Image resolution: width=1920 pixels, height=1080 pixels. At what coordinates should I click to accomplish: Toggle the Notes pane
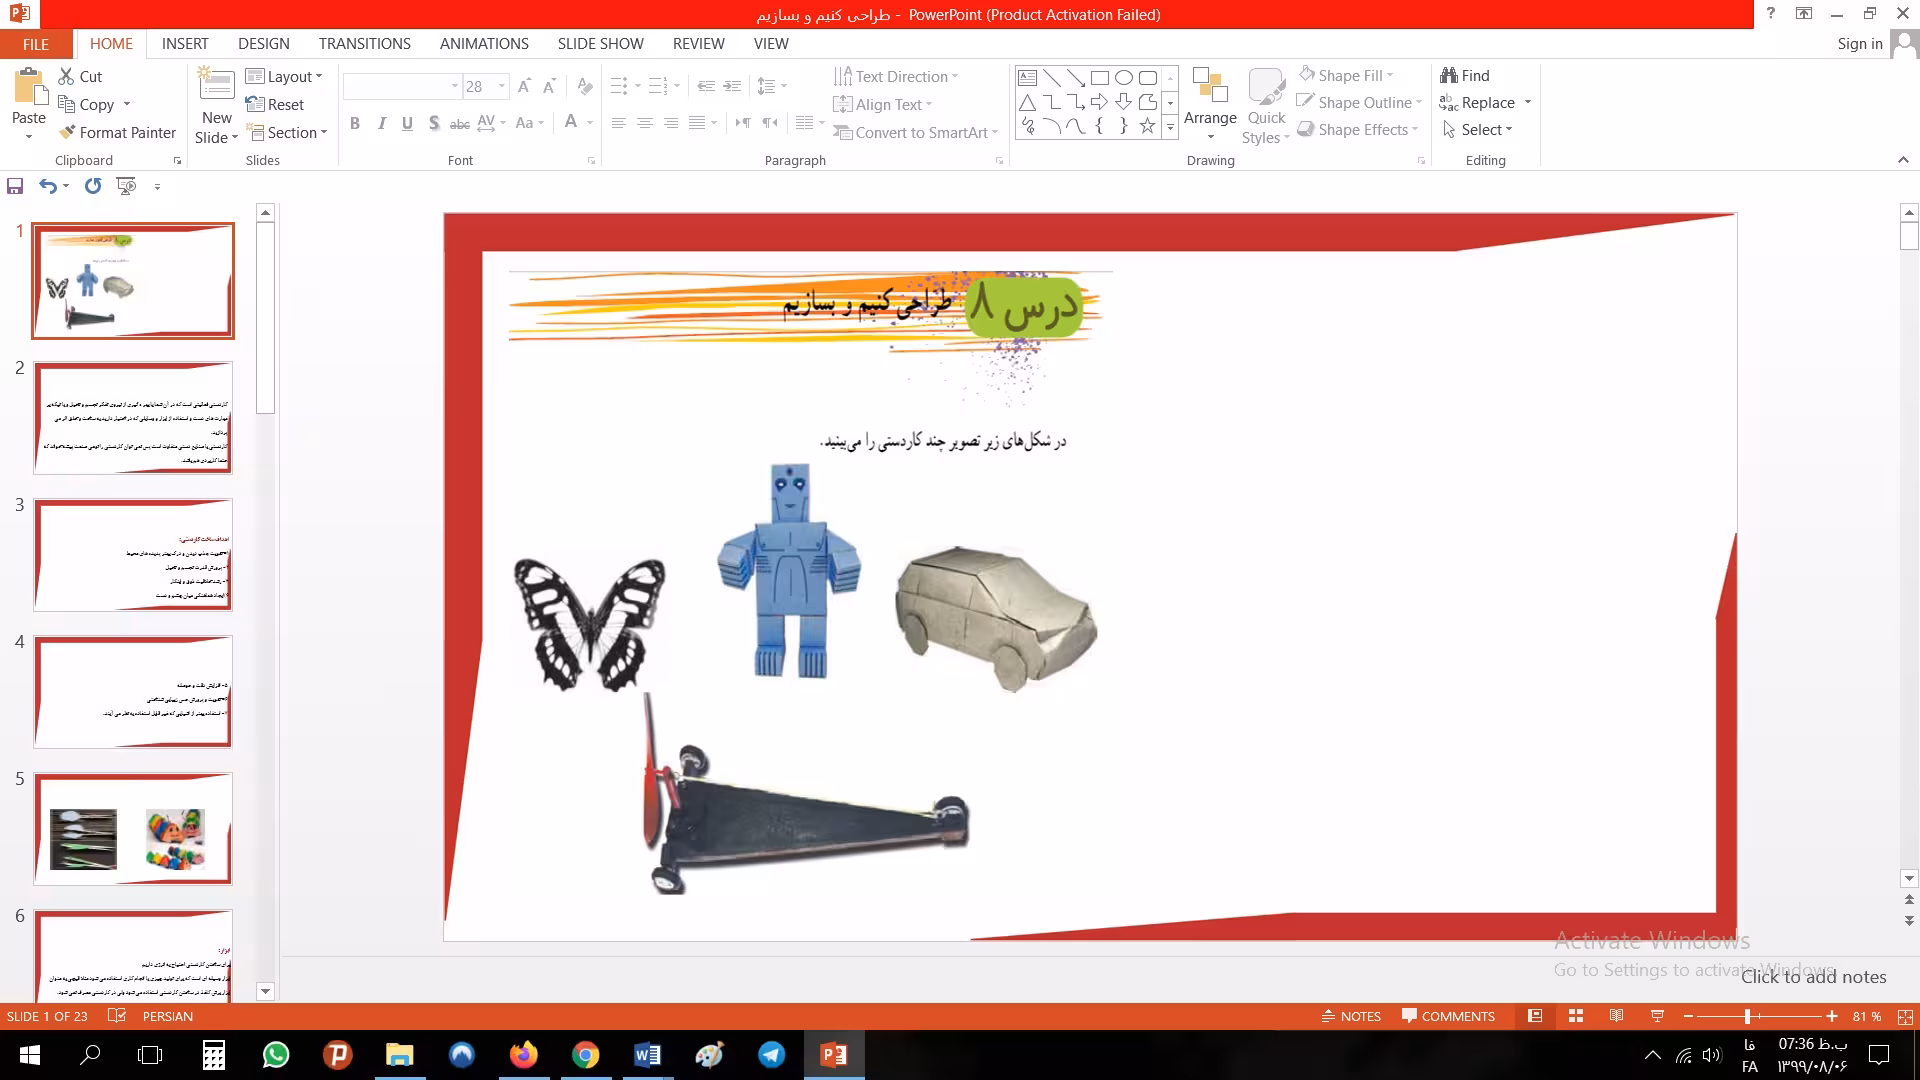coord(1351,1016)
